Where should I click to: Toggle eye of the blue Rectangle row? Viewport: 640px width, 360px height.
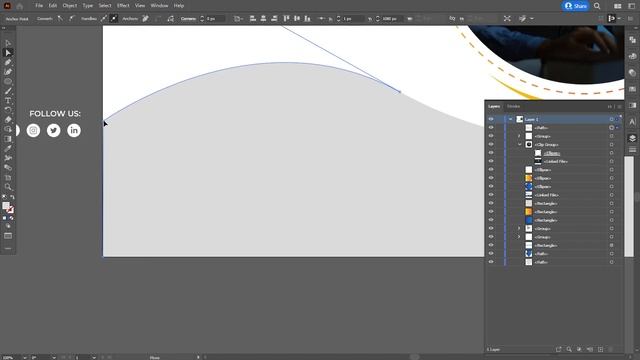491,220
